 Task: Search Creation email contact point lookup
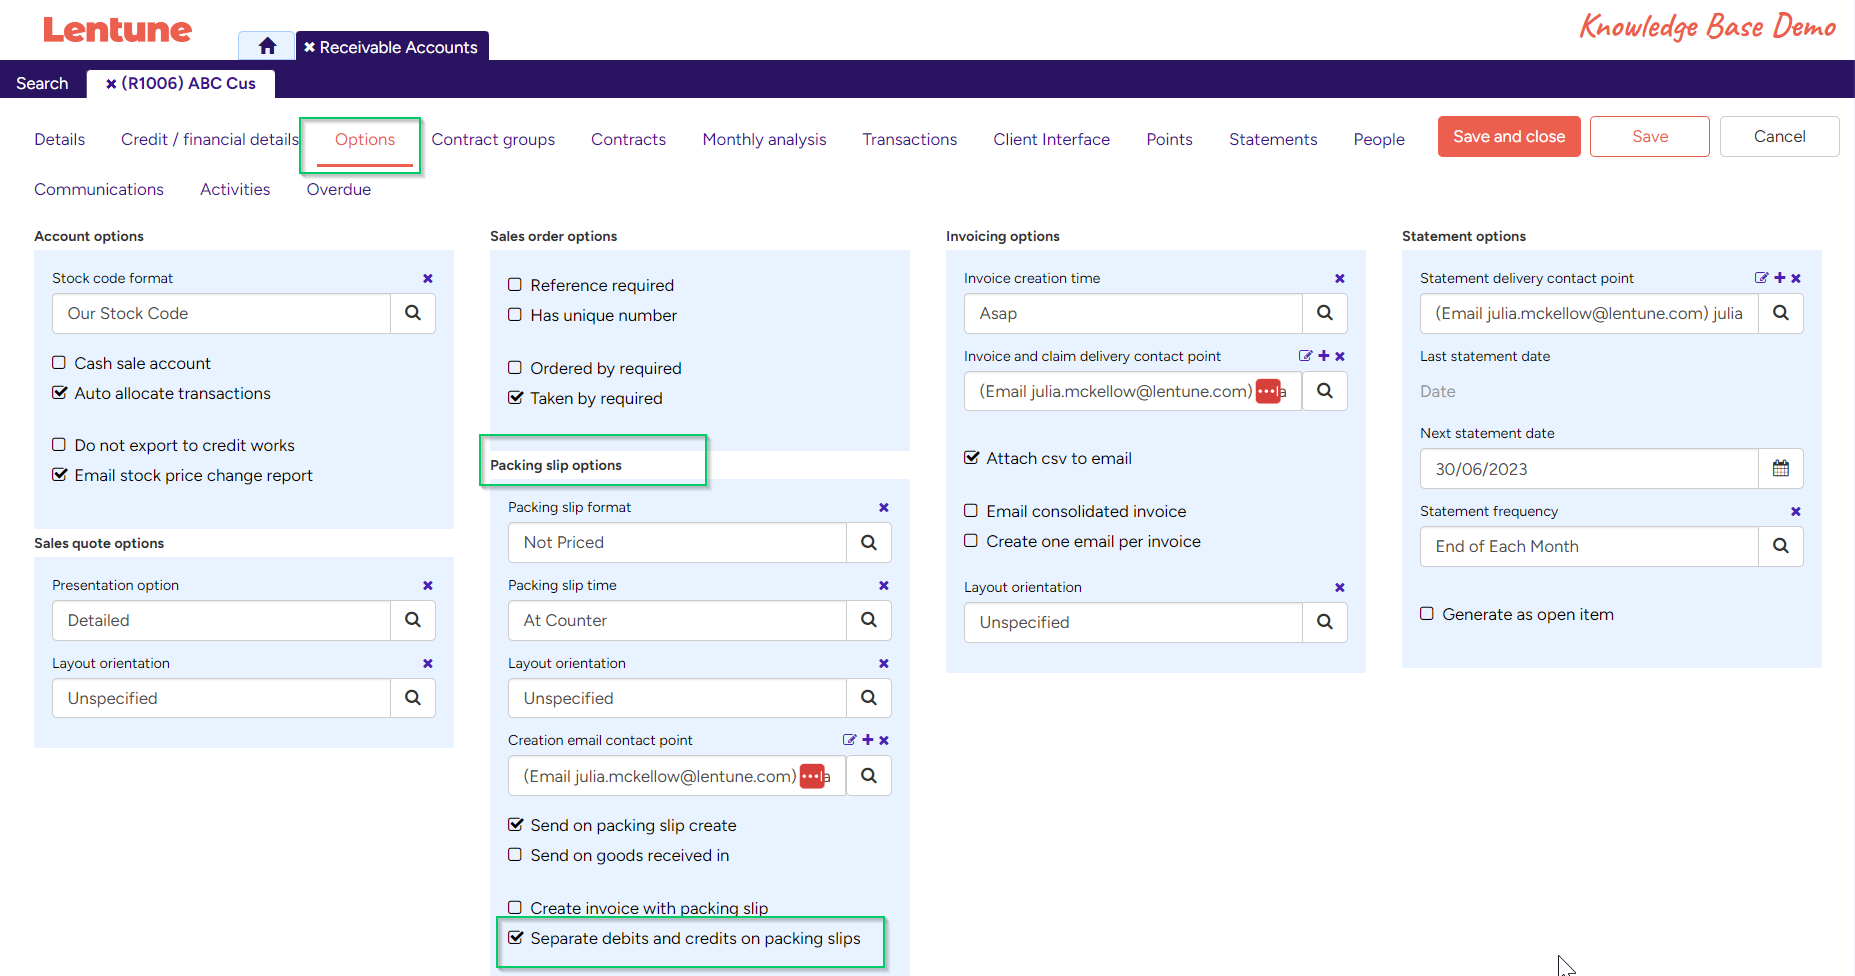point(869,775)
